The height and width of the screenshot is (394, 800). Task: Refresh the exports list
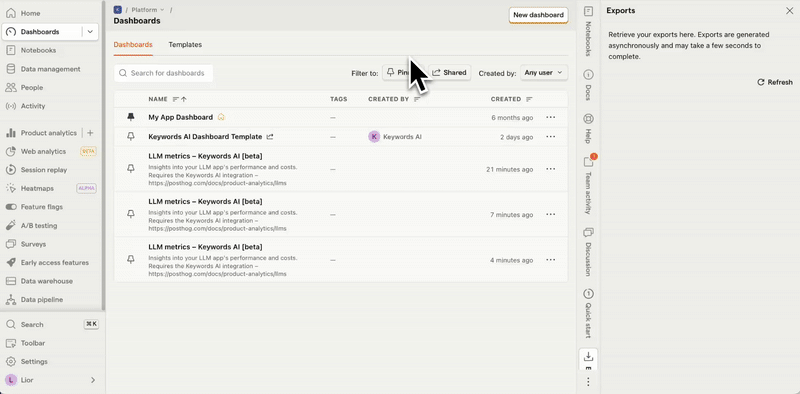click(775, 82)
